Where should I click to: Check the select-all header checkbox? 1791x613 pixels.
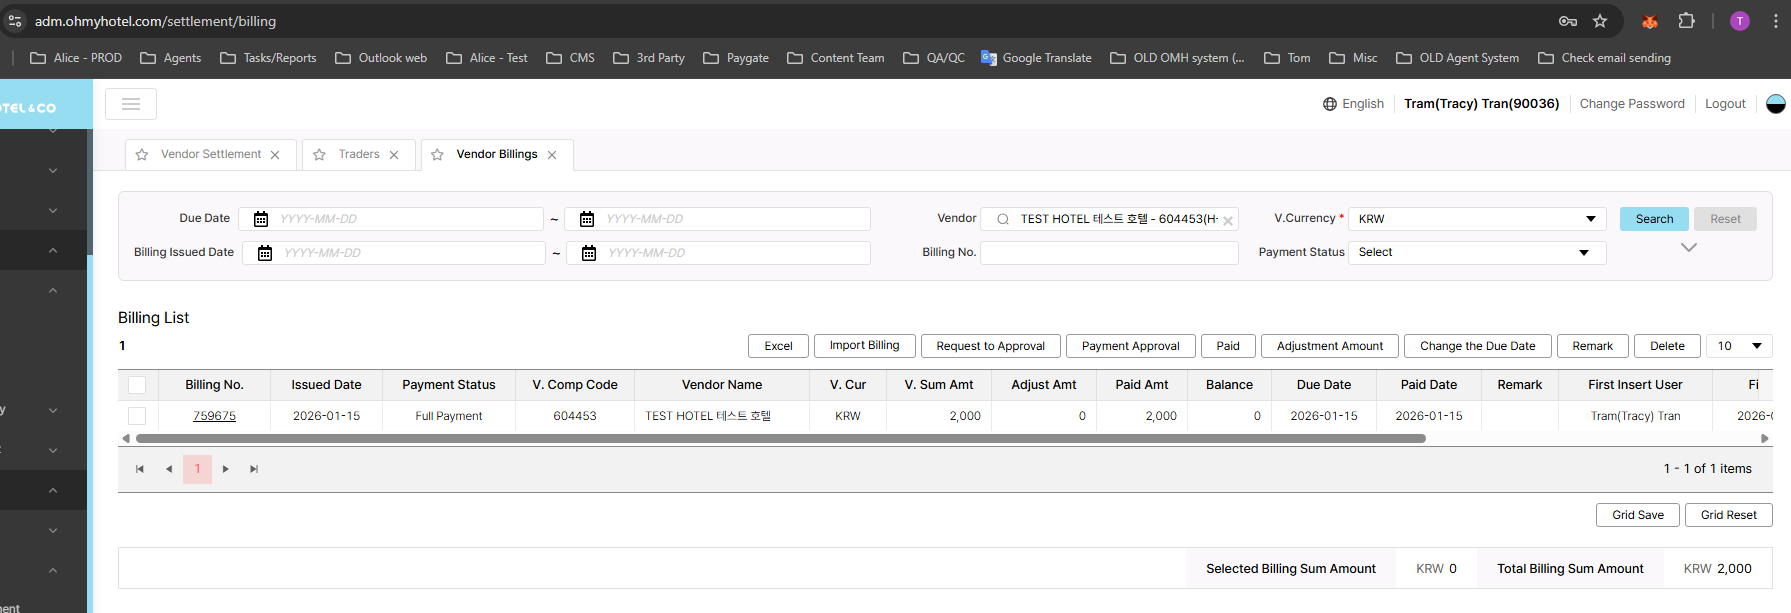(x=137, y=385)
